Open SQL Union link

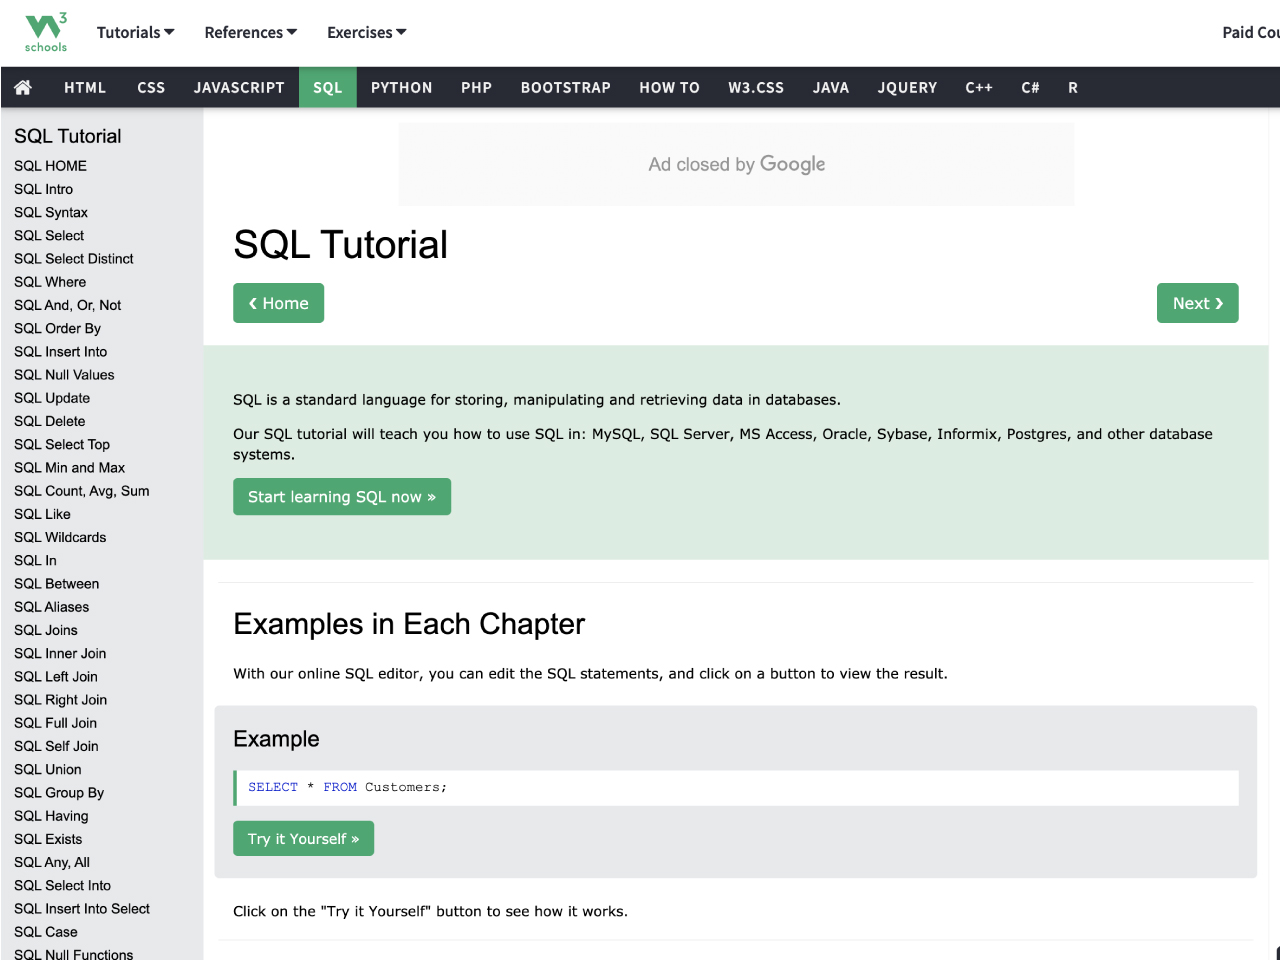(x=48, y=770)
